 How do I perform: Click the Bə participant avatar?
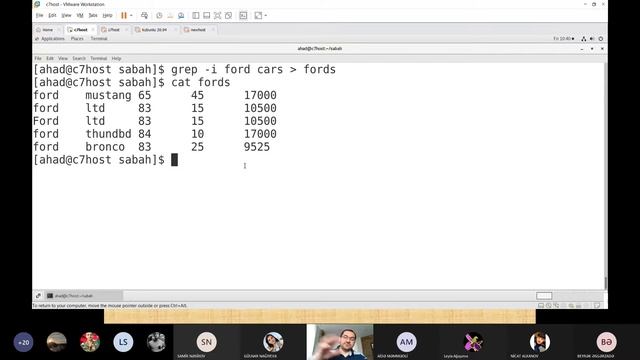point(606,342)
